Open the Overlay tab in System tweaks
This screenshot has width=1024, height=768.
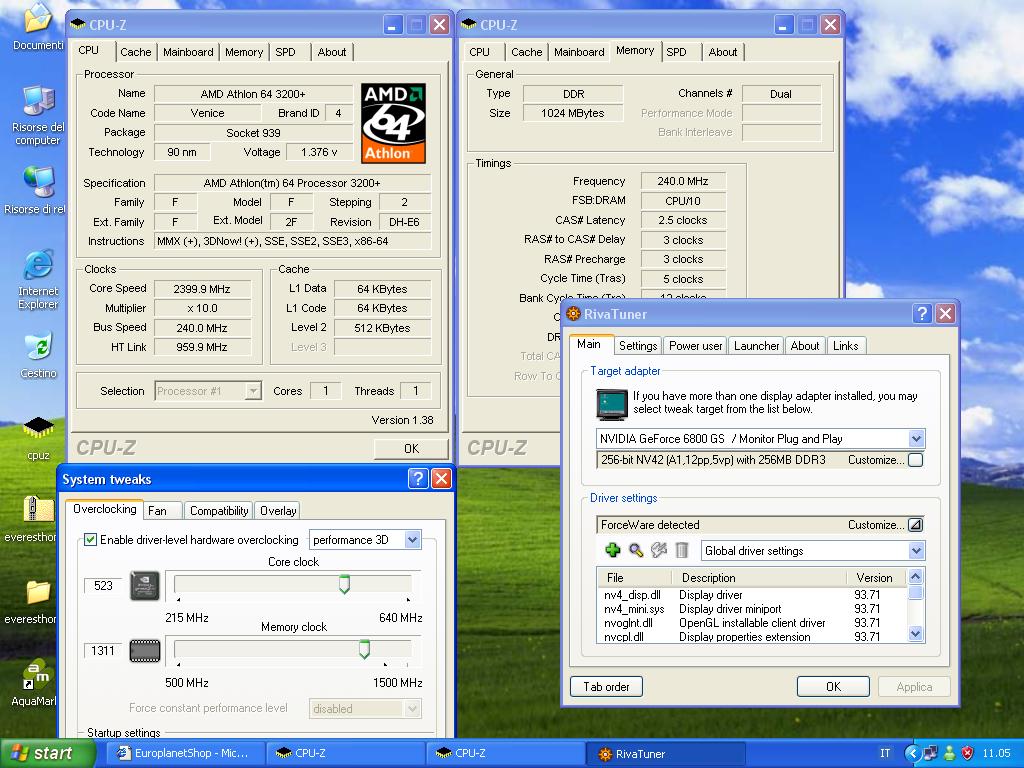click(x=278, y=511)
